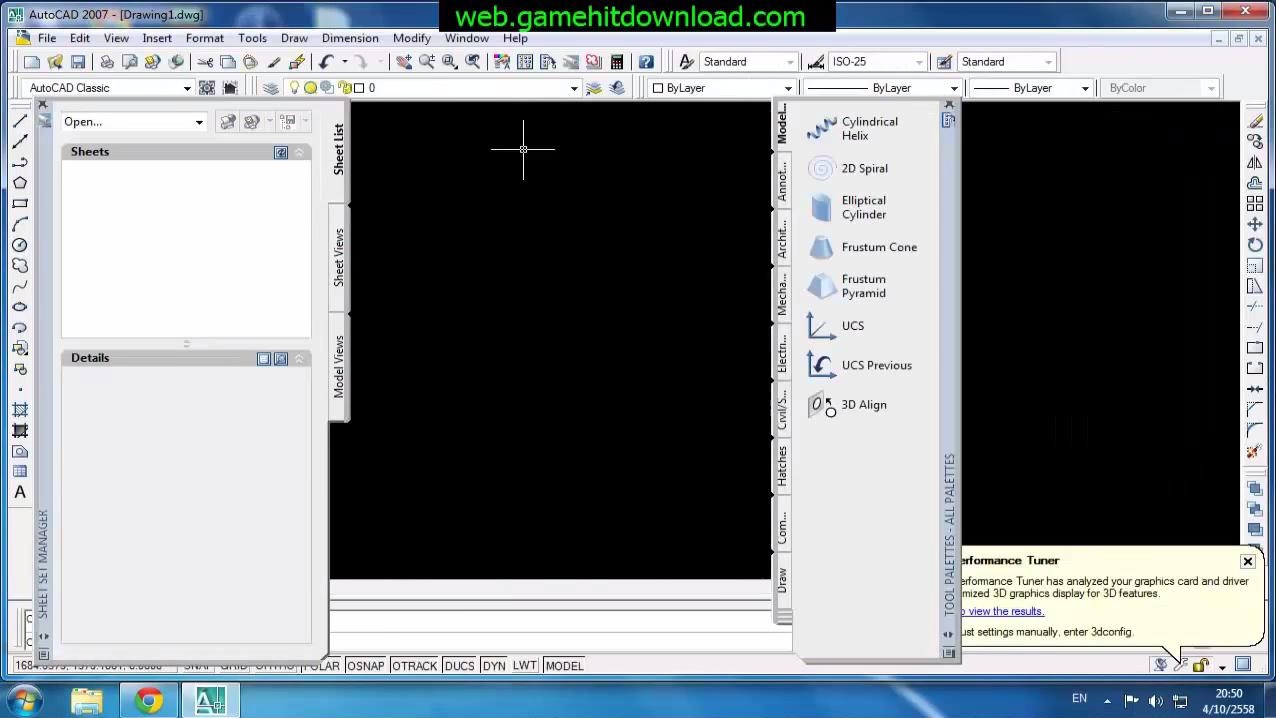Open the Standard text style dropdown
The image size is (1276, 718).
point(789,62)
